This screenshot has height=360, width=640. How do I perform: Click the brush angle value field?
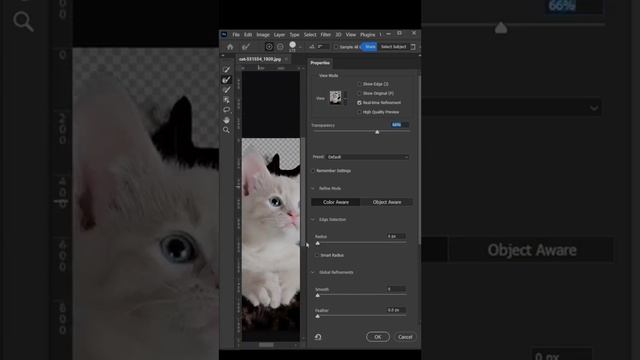(x=323, y=47)
